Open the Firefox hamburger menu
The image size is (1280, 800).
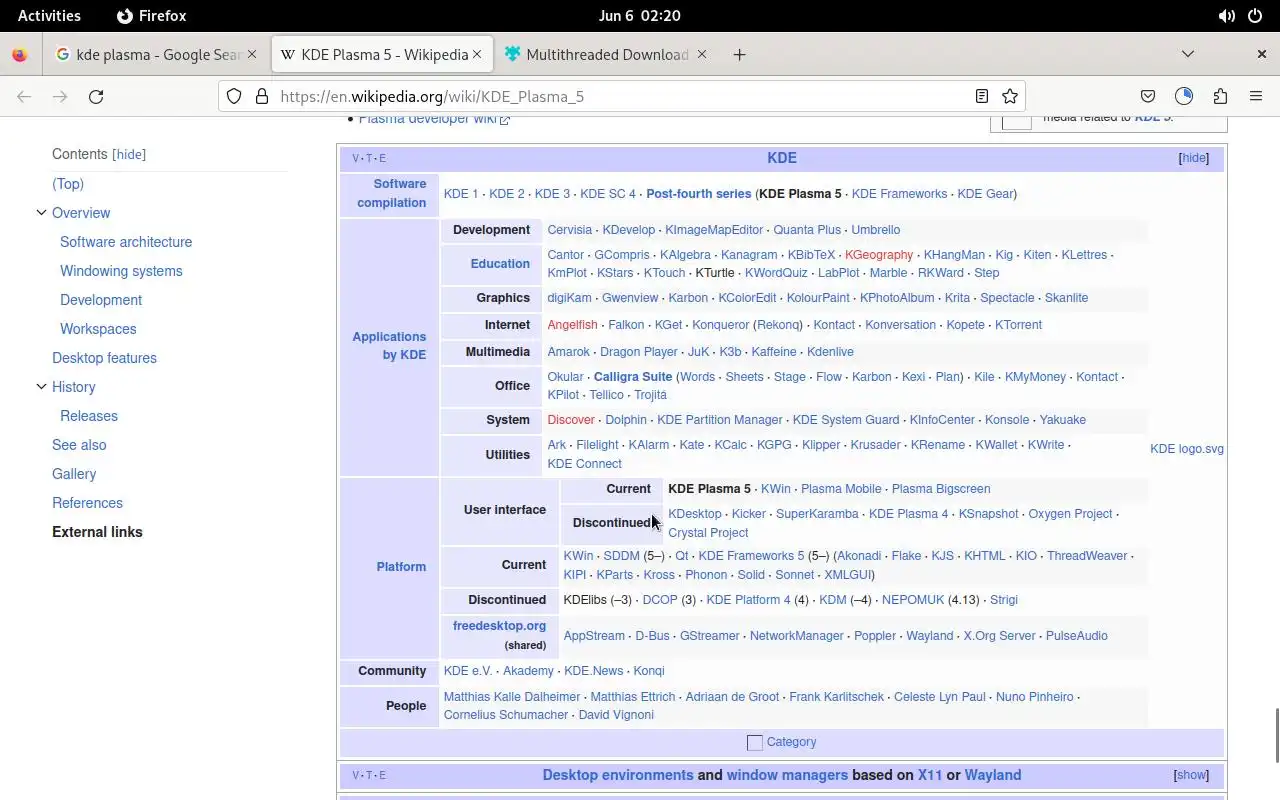pos(1256,97)
